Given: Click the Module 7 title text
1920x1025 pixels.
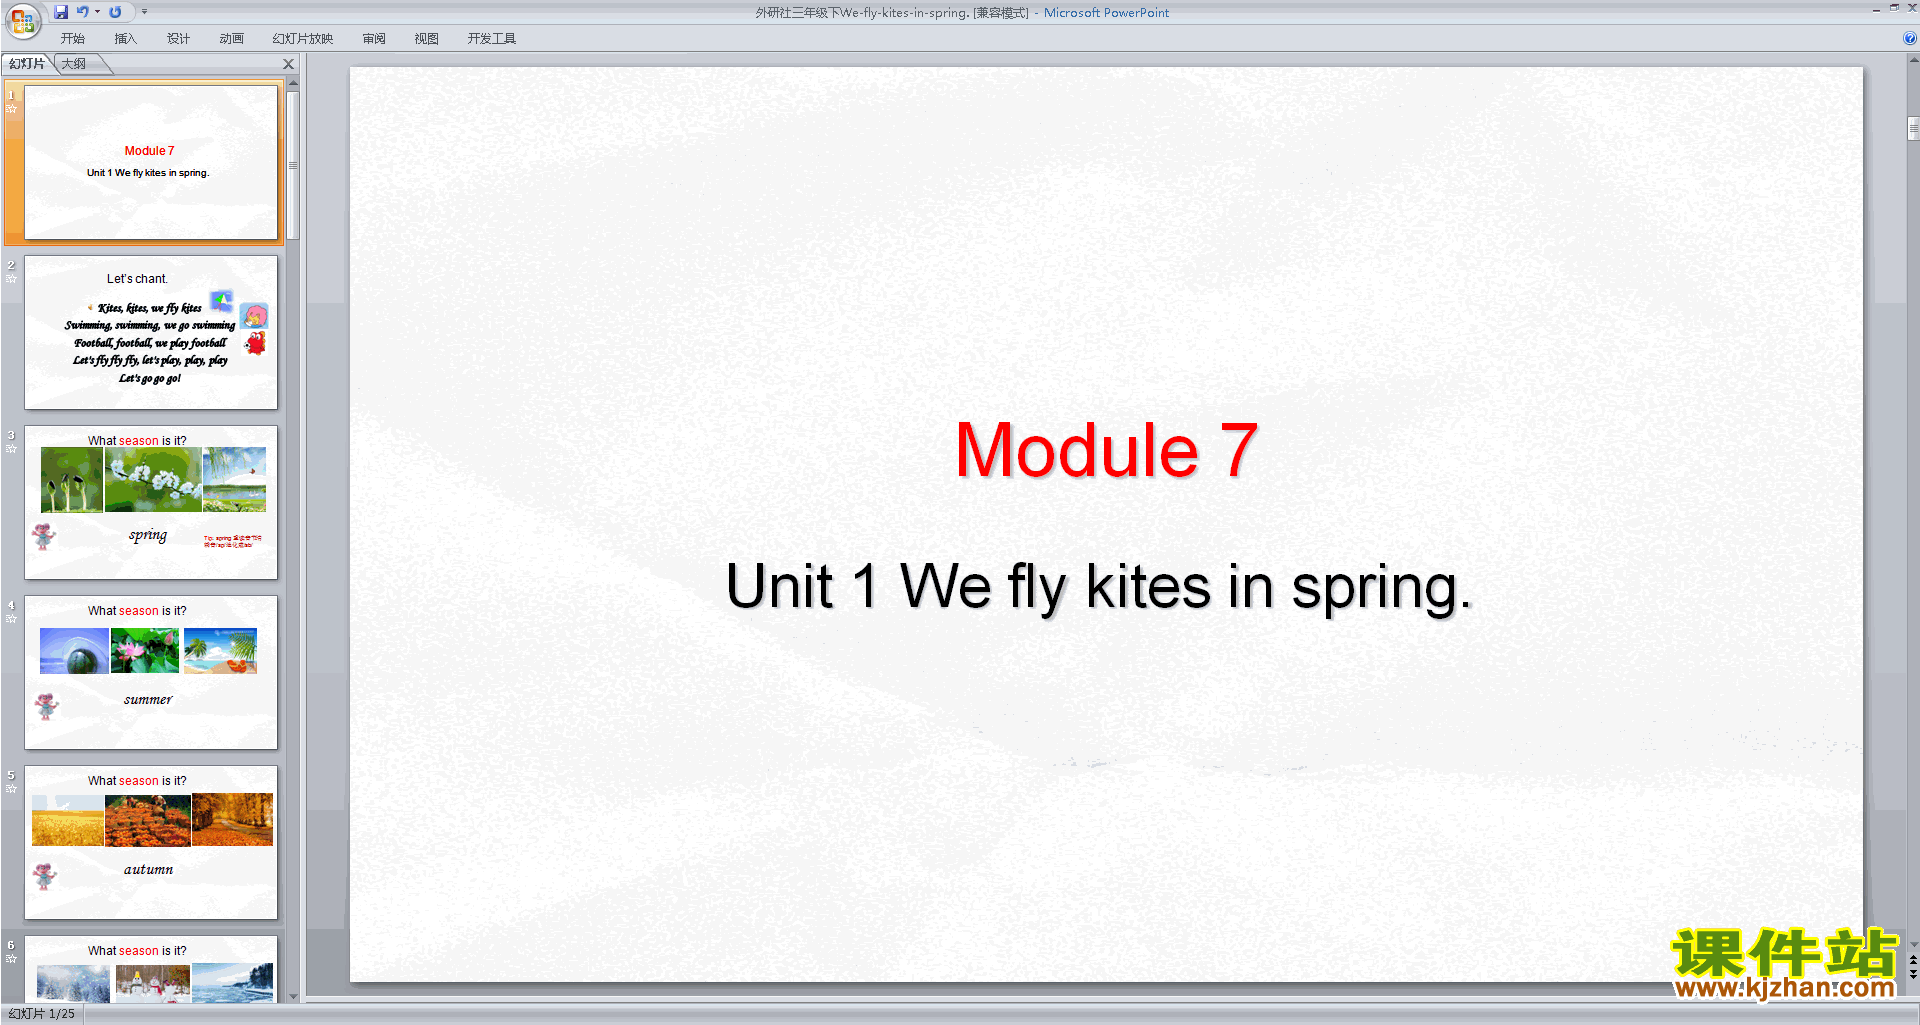Looking at the screenshot, I should coord(1106,450).
